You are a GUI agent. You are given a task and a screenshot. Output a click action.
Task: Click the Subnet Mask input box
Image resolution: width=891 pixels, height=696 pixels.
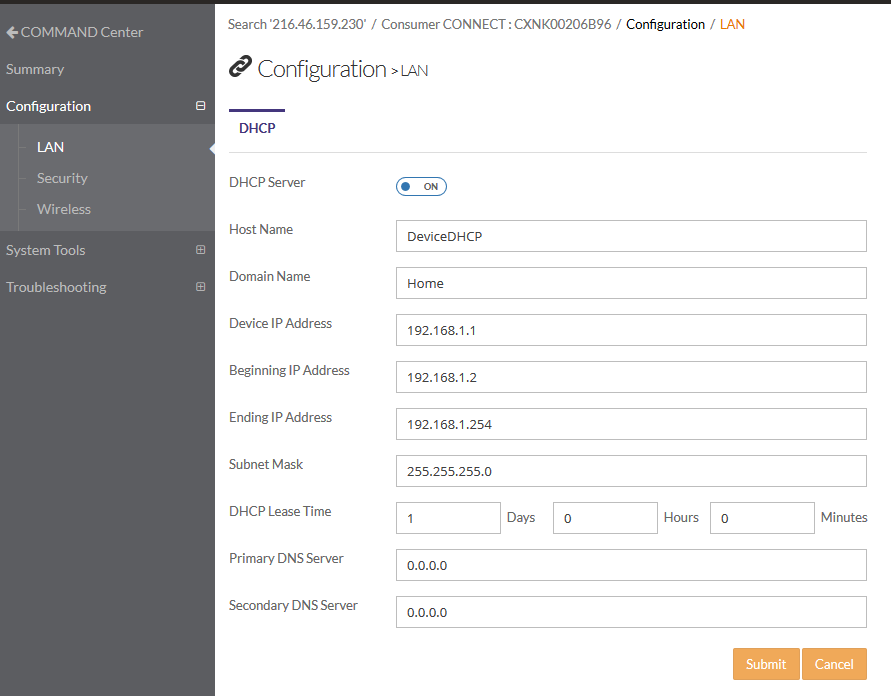pos(630,471)
